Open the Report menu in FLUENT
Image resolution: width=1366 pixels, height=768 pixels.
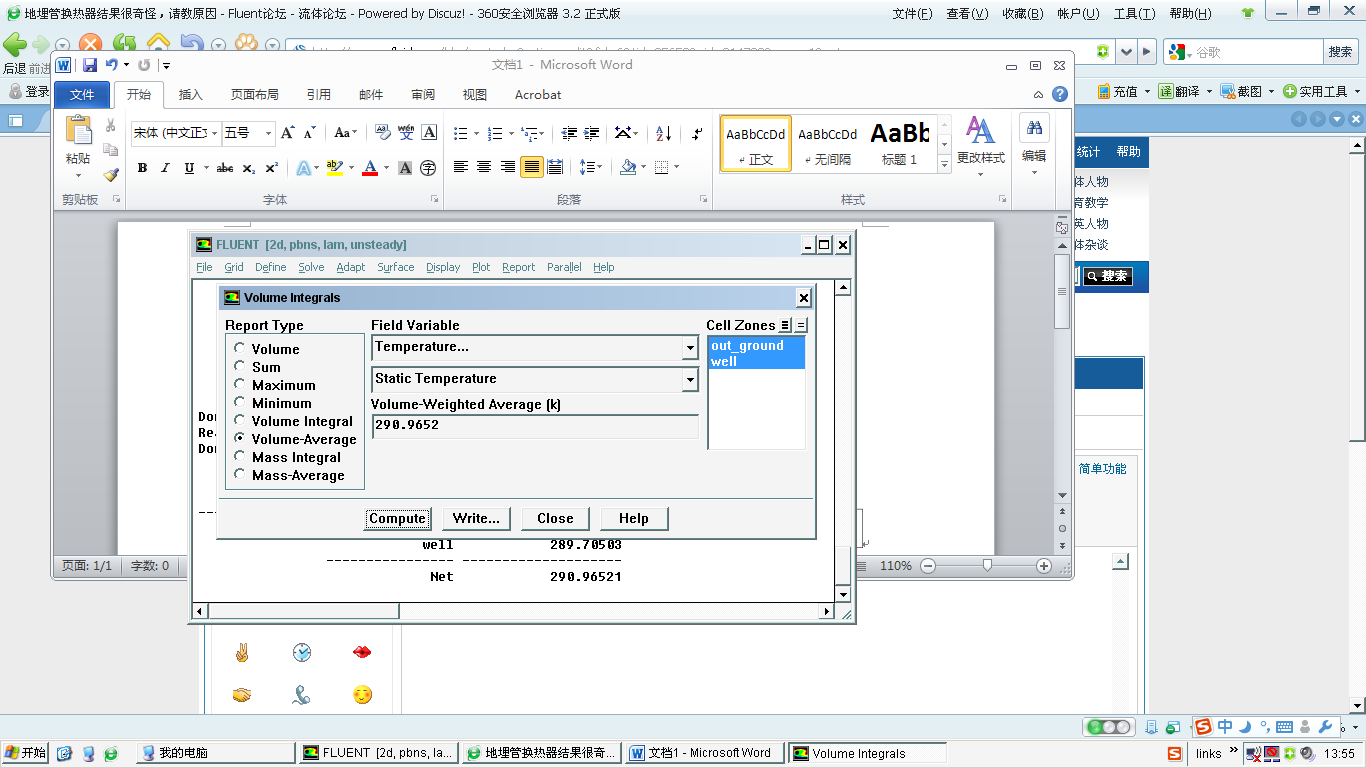click(x=518, y=267)
